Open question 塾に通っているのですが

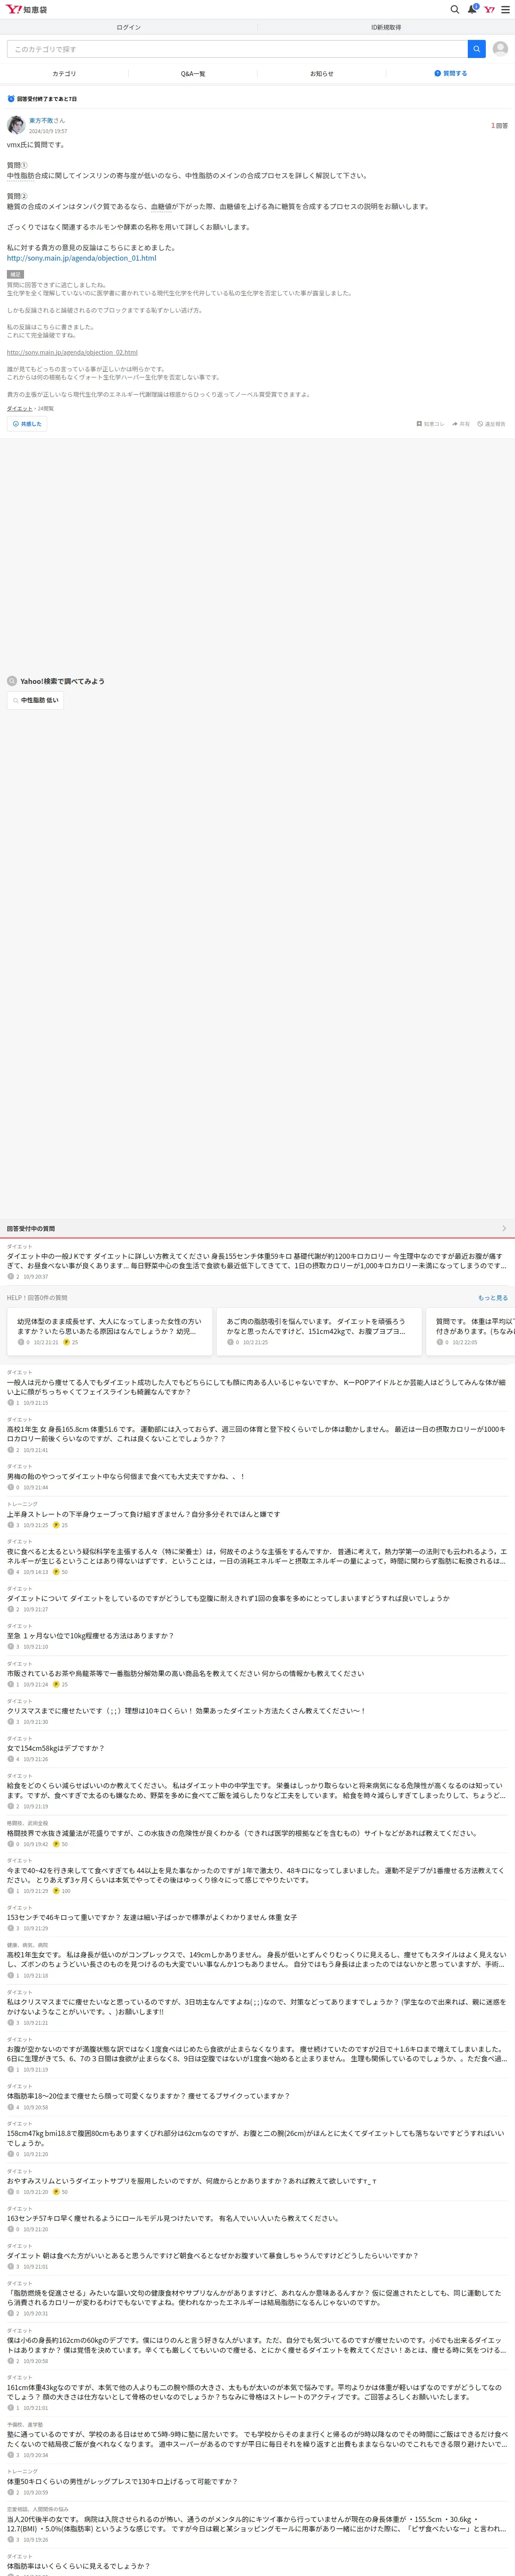point(257,2438)
